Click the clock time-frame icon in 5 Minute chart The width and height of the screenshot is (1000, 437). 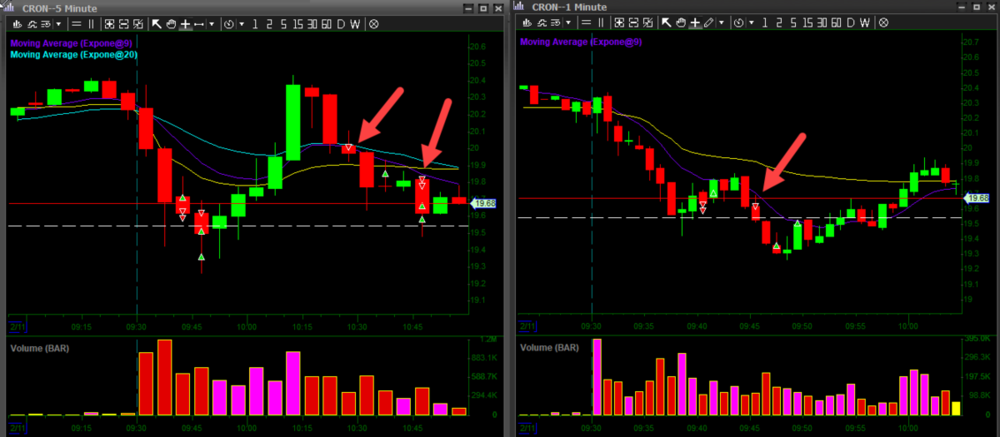click(229, 23)
